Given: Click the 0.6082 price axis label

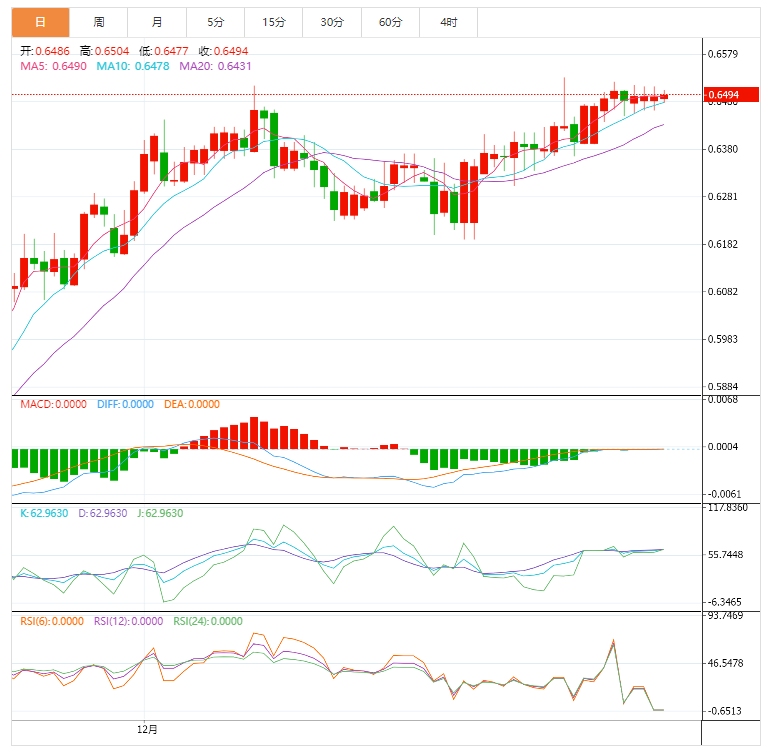Looking at the screenshot, I should tap(723, 292).
